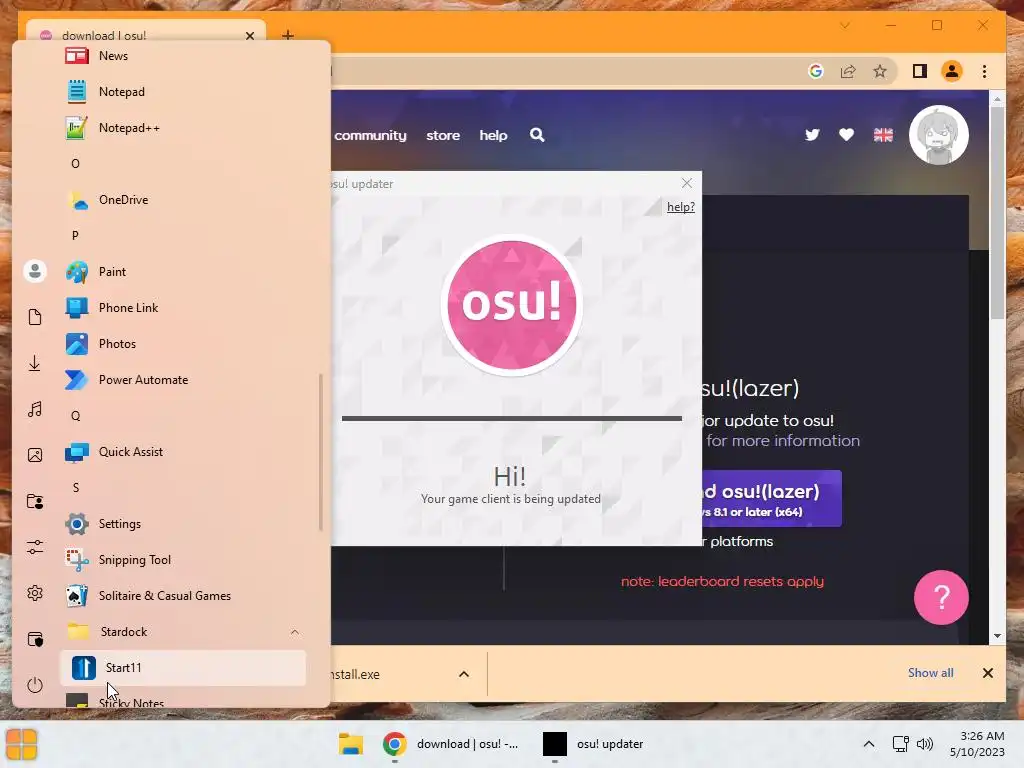This screenshot has width=1024, height=768.
Task: Open Solitaire & Casual Games
Action: (184, 596)
